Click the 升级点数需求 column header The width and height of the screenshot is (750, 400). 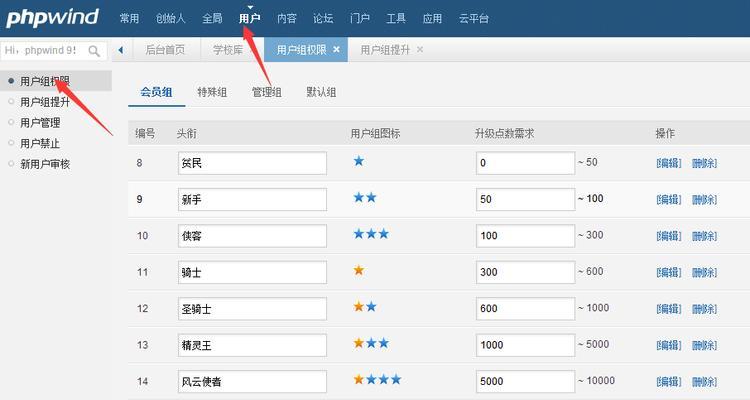pos(504,133)
